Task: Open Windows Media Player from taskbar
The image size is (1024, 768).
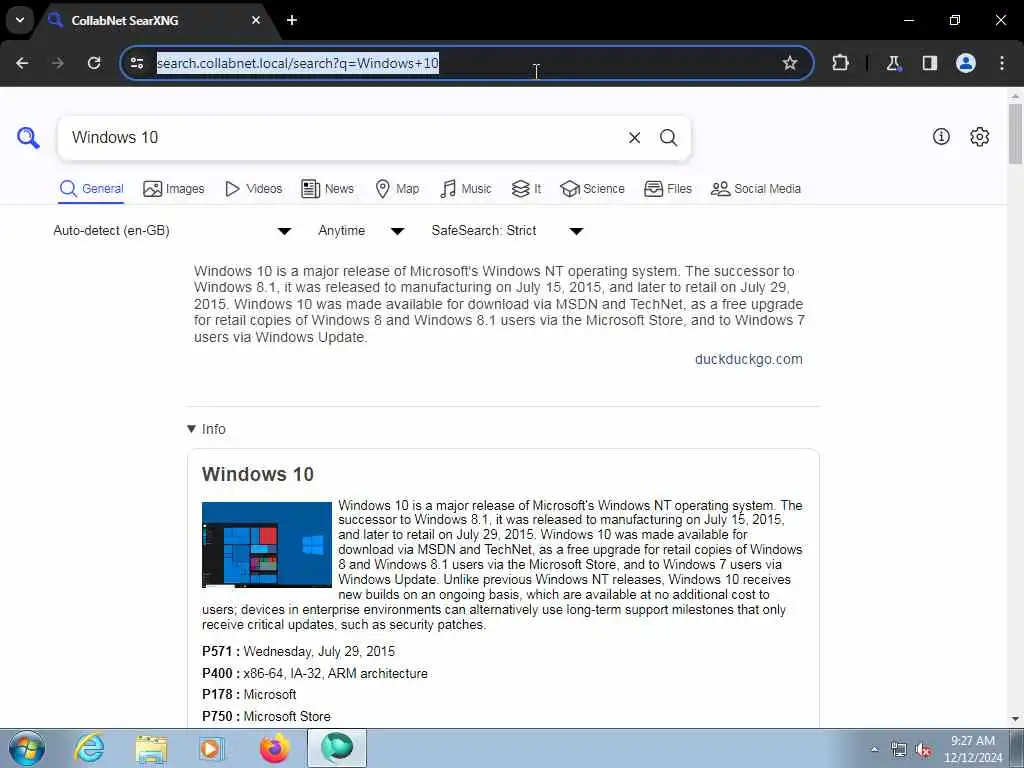Action: 212,748
